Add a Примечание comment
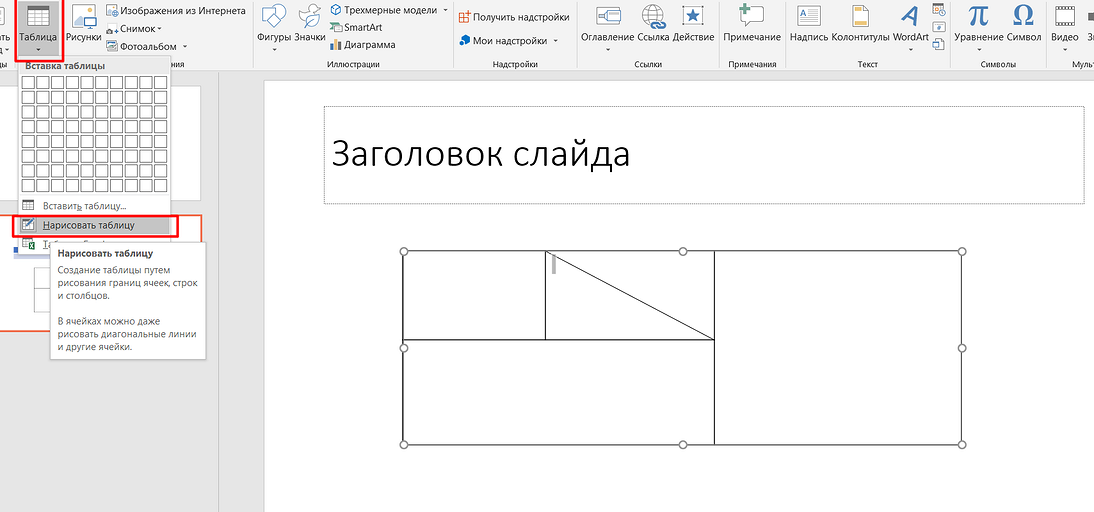The width and height of the screenshot is (1094, 512). (752, 26)
